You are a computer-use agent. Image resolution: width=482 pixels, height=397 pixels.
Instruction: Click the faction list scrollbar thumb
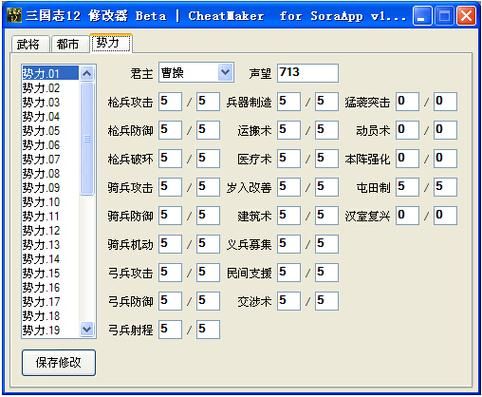point(87,139)
